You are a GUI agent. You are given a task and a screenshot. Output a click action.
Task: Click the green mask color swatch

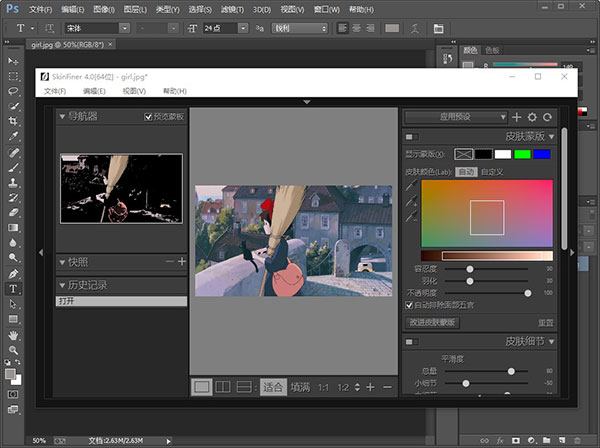pos(522,154)
